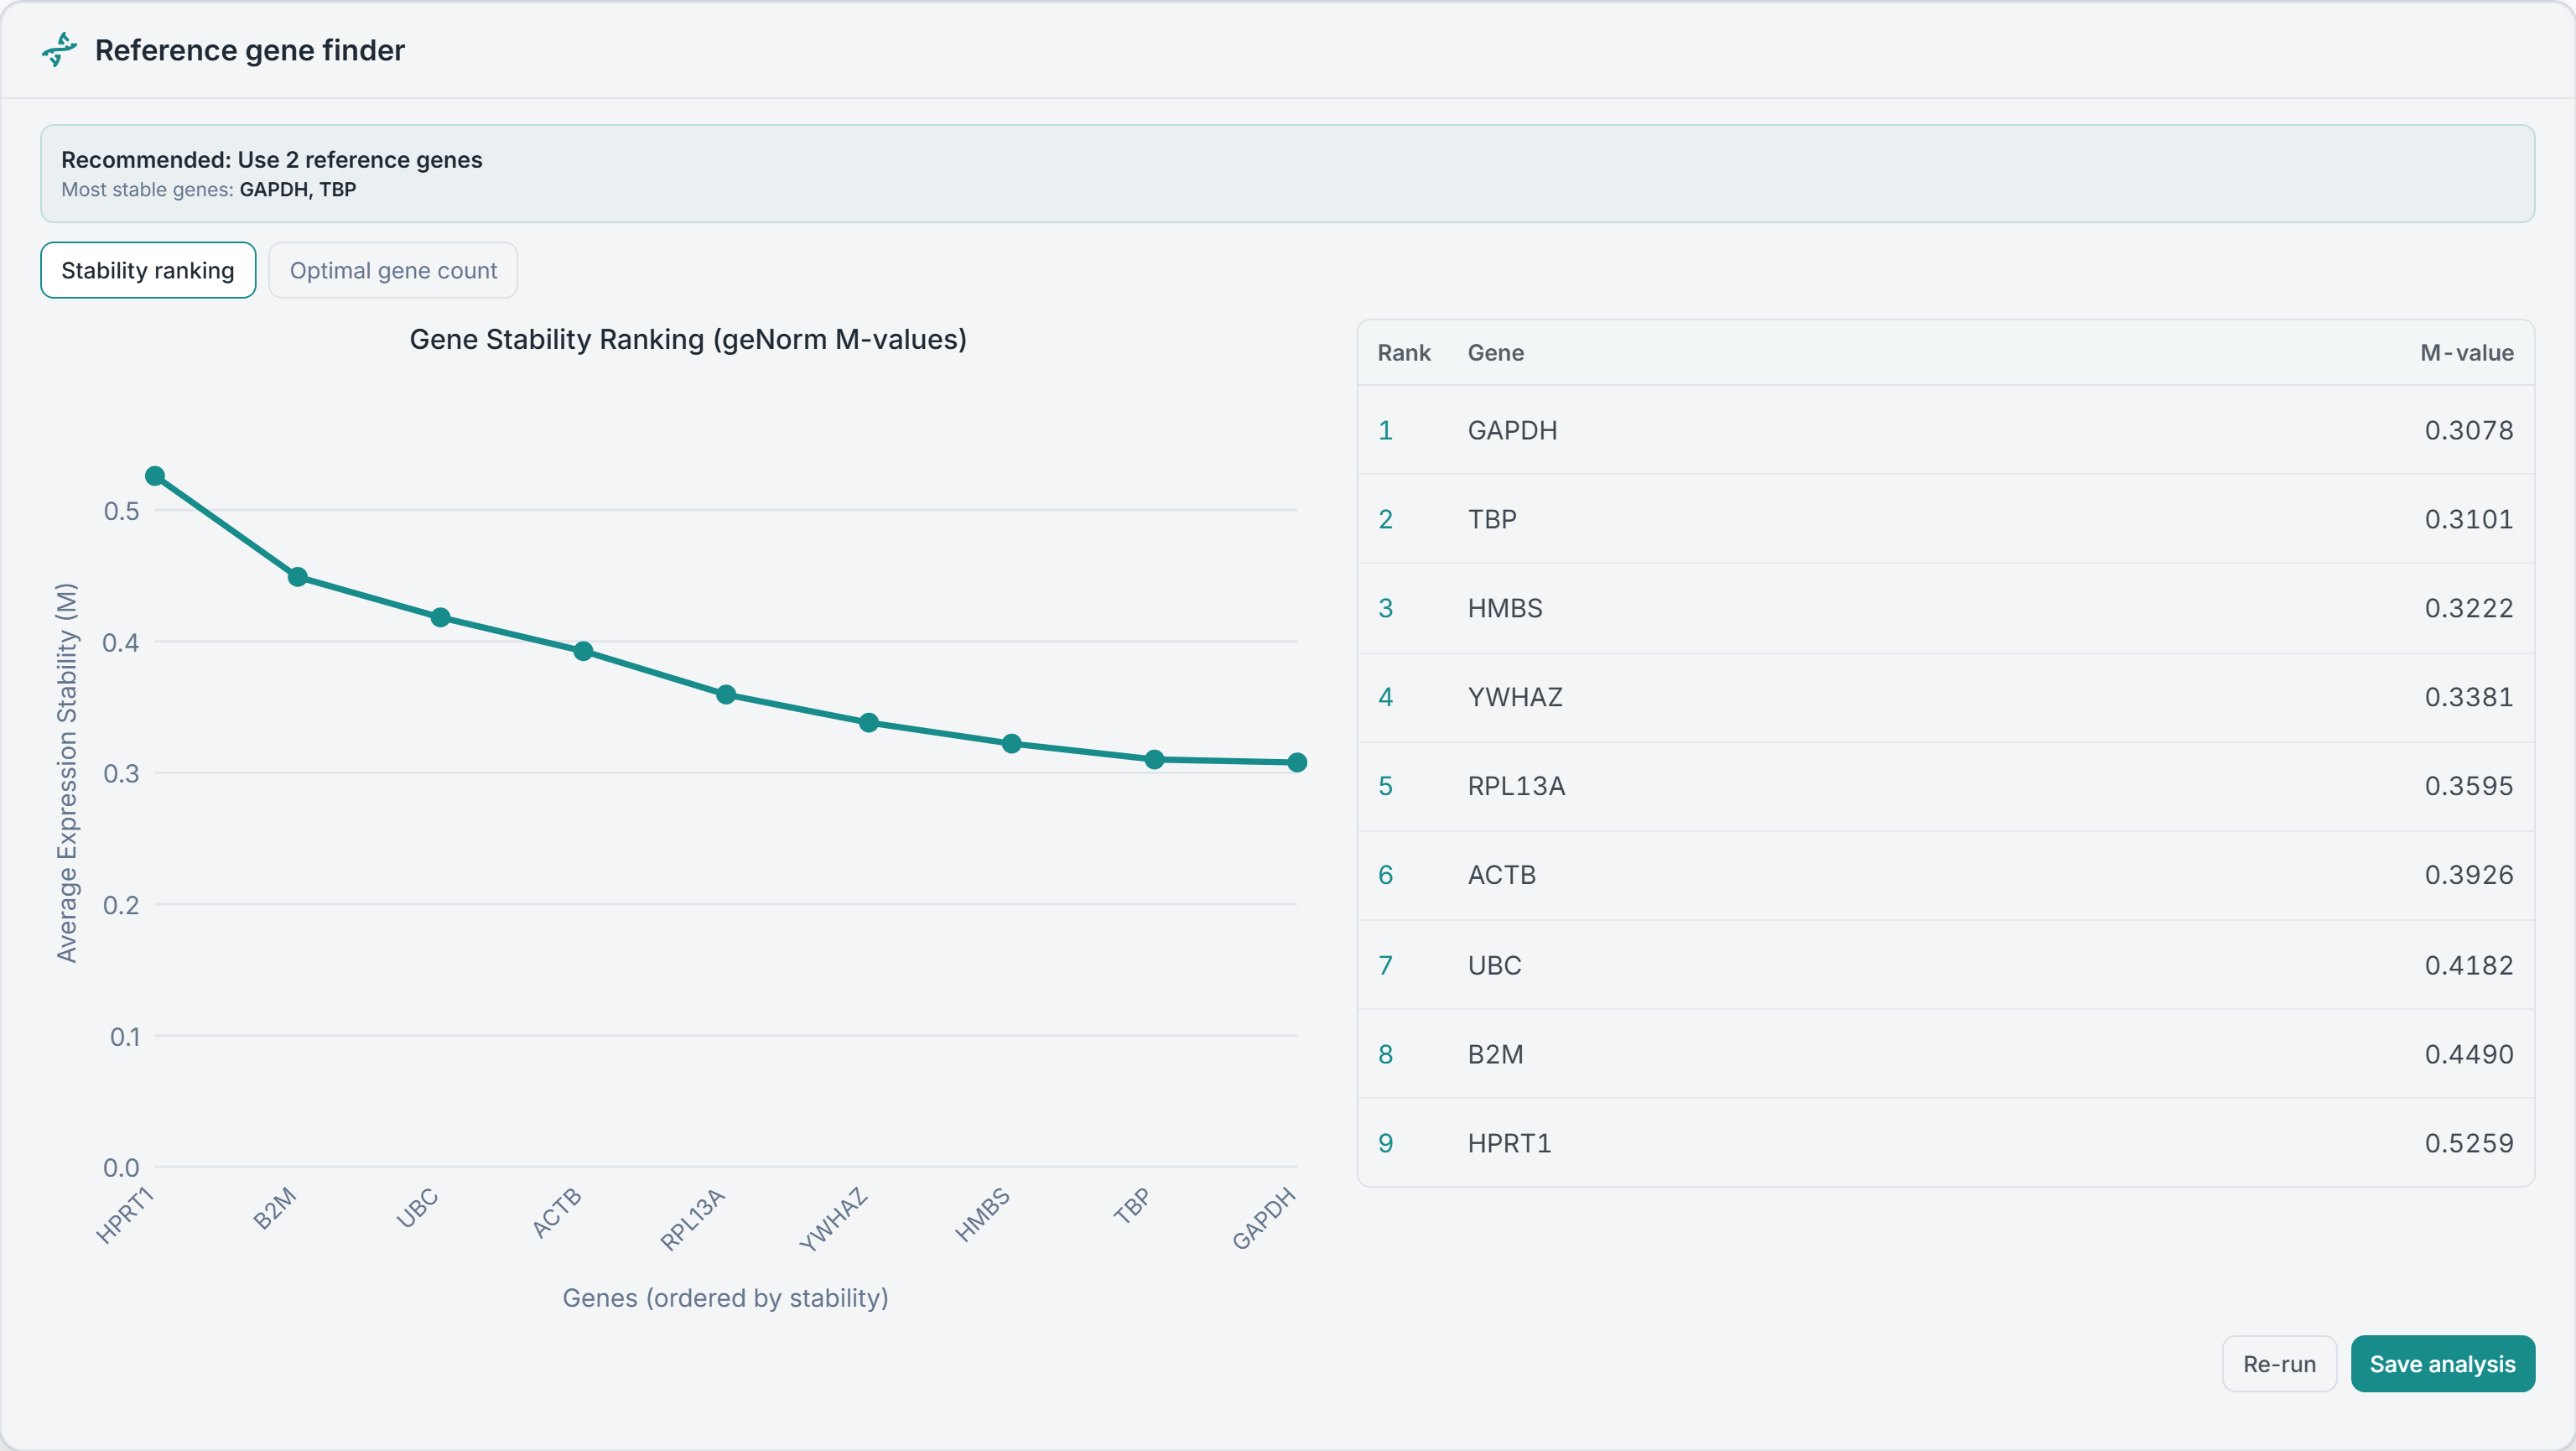Select YWHAZ in the ranking table
The height and width of the screenshot is (1451, 2576).
[x=1515, y=697]
